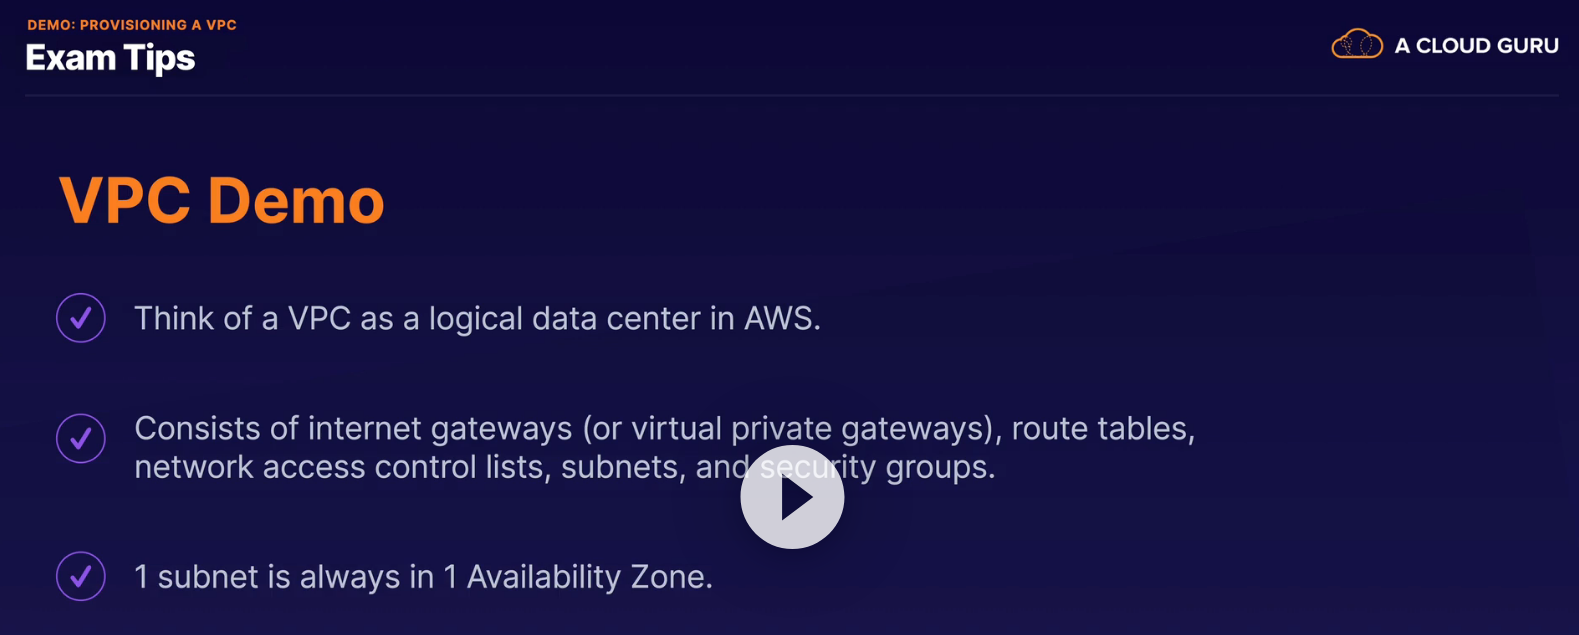Click the words "route tables" in the second tip

pyautogui.click(x=1102, y=429)
